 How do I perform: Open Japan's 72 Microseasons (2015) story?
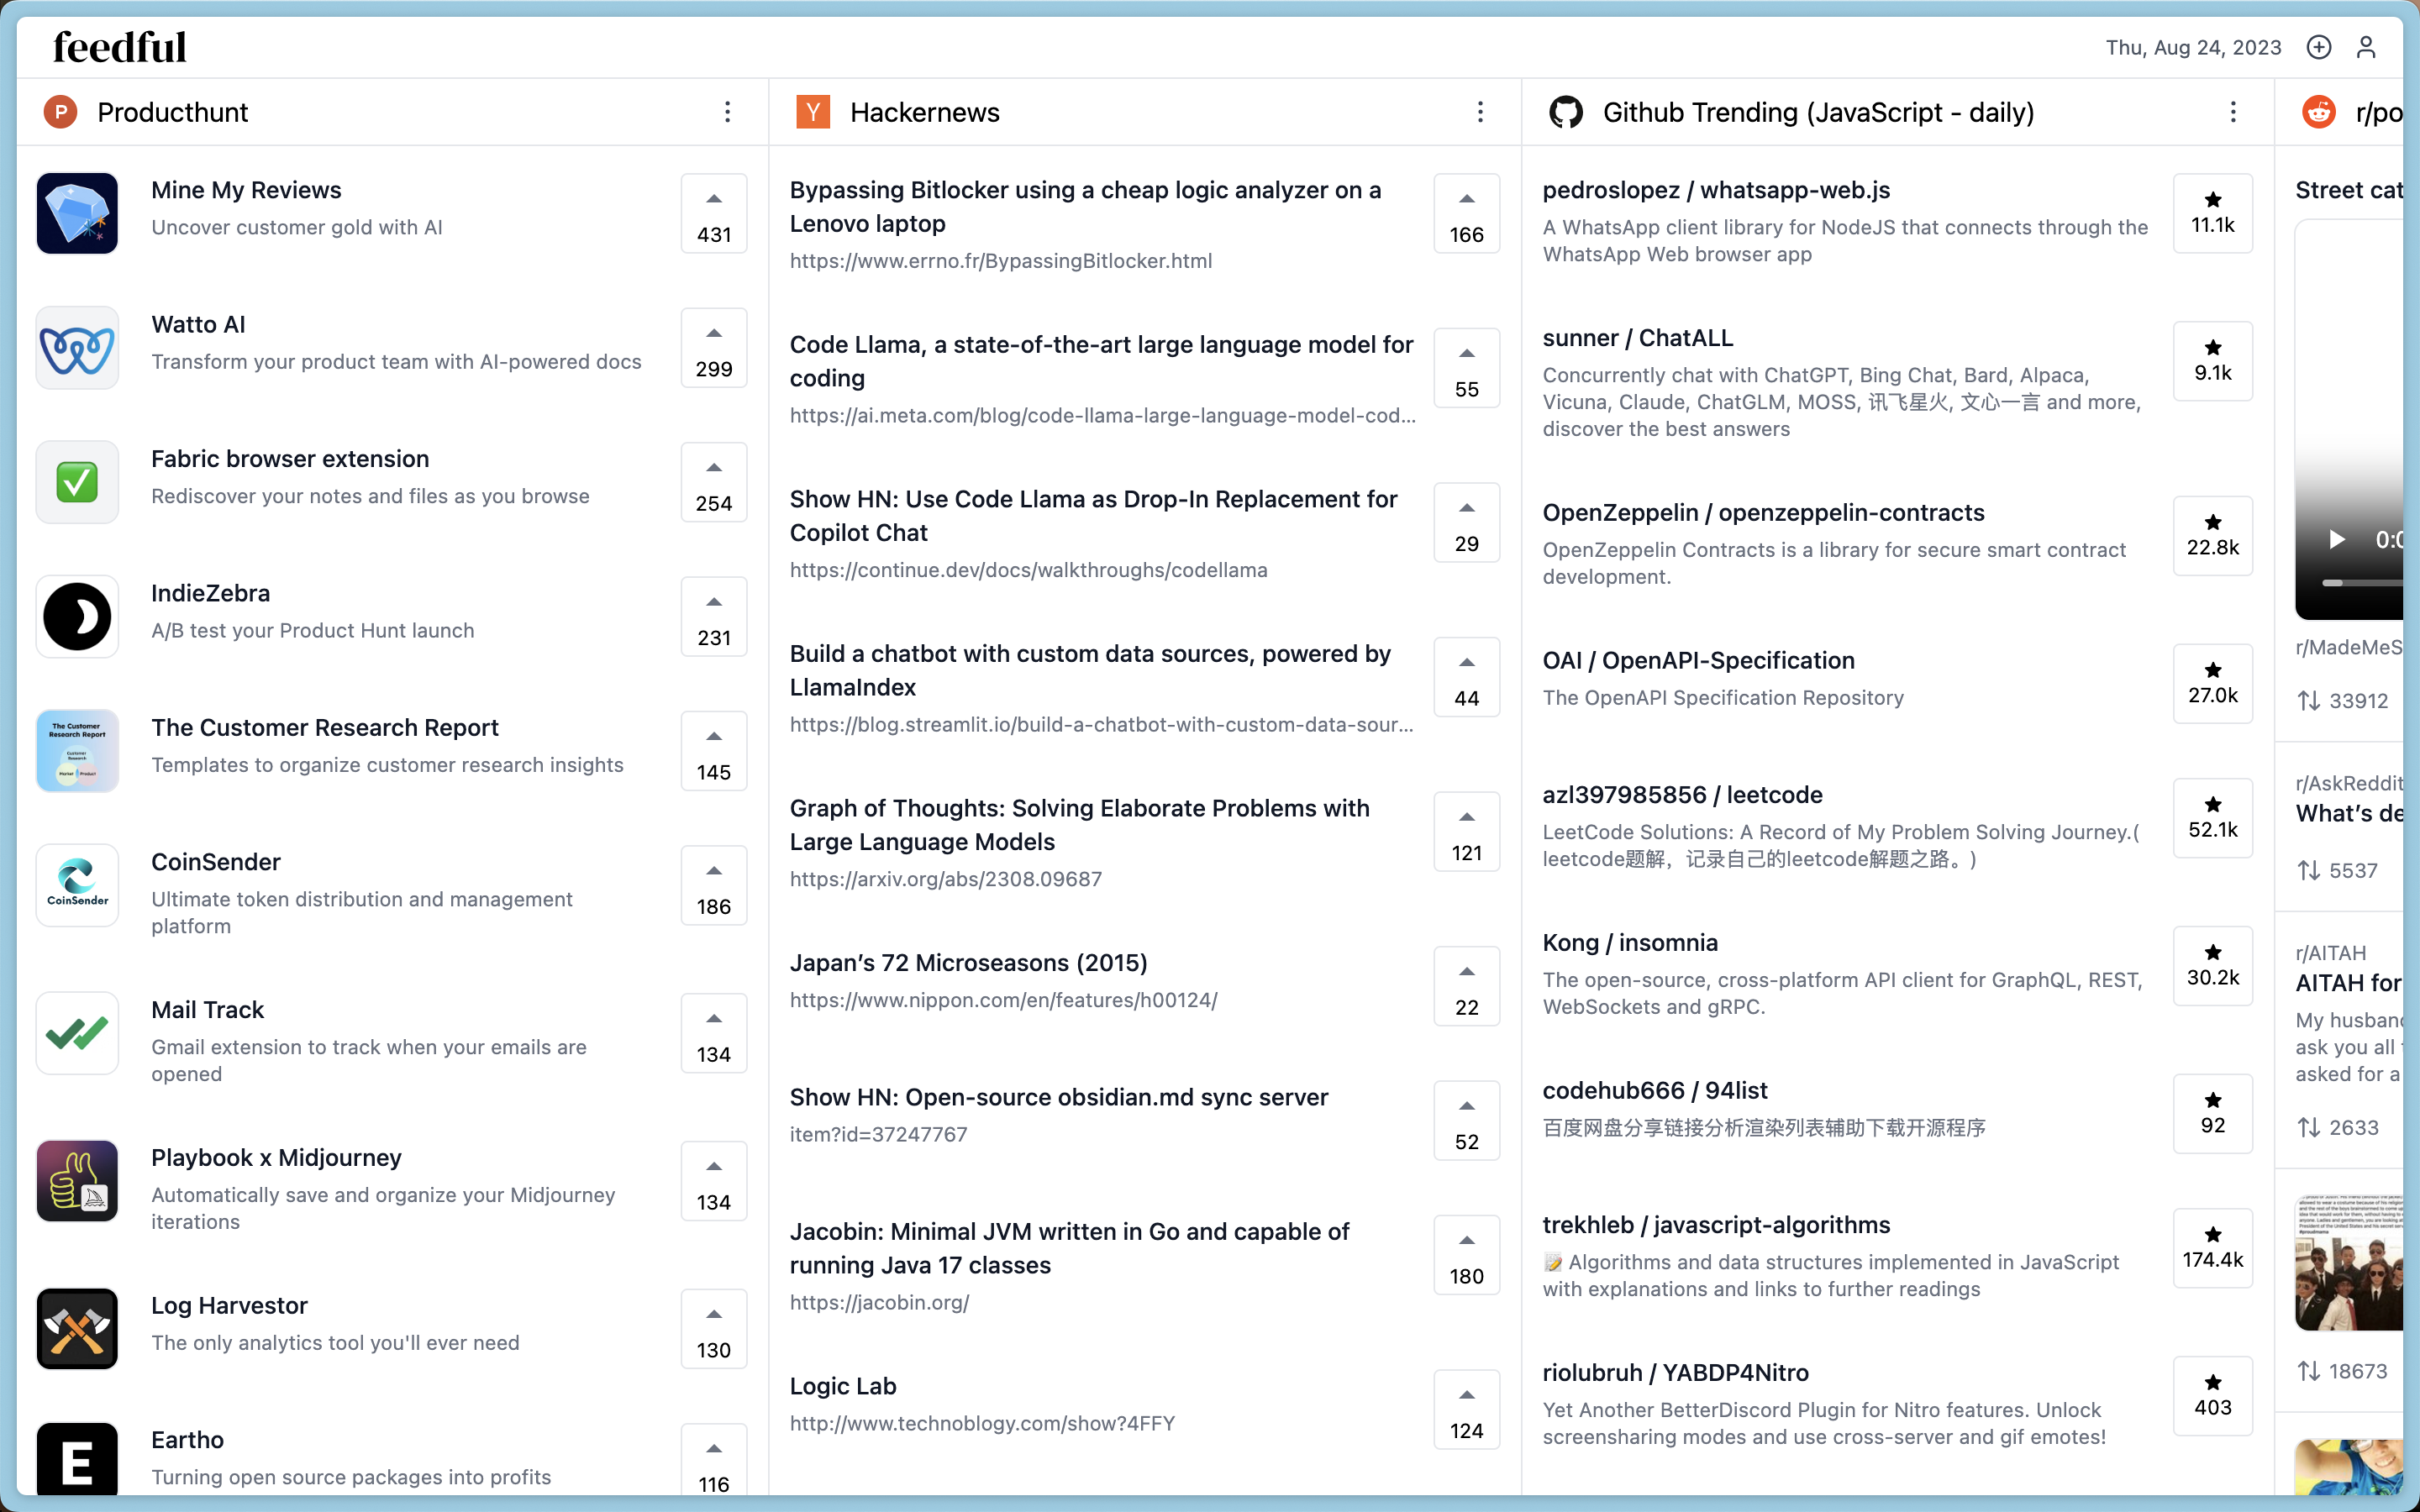click(x=968, y=963)
